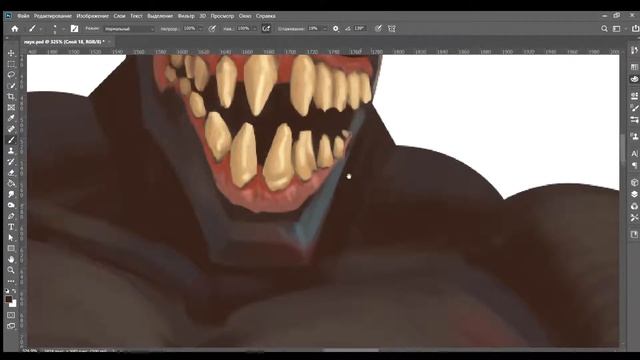
Task: Open the opacity percentage dropdown arrow
Action: 200,29
